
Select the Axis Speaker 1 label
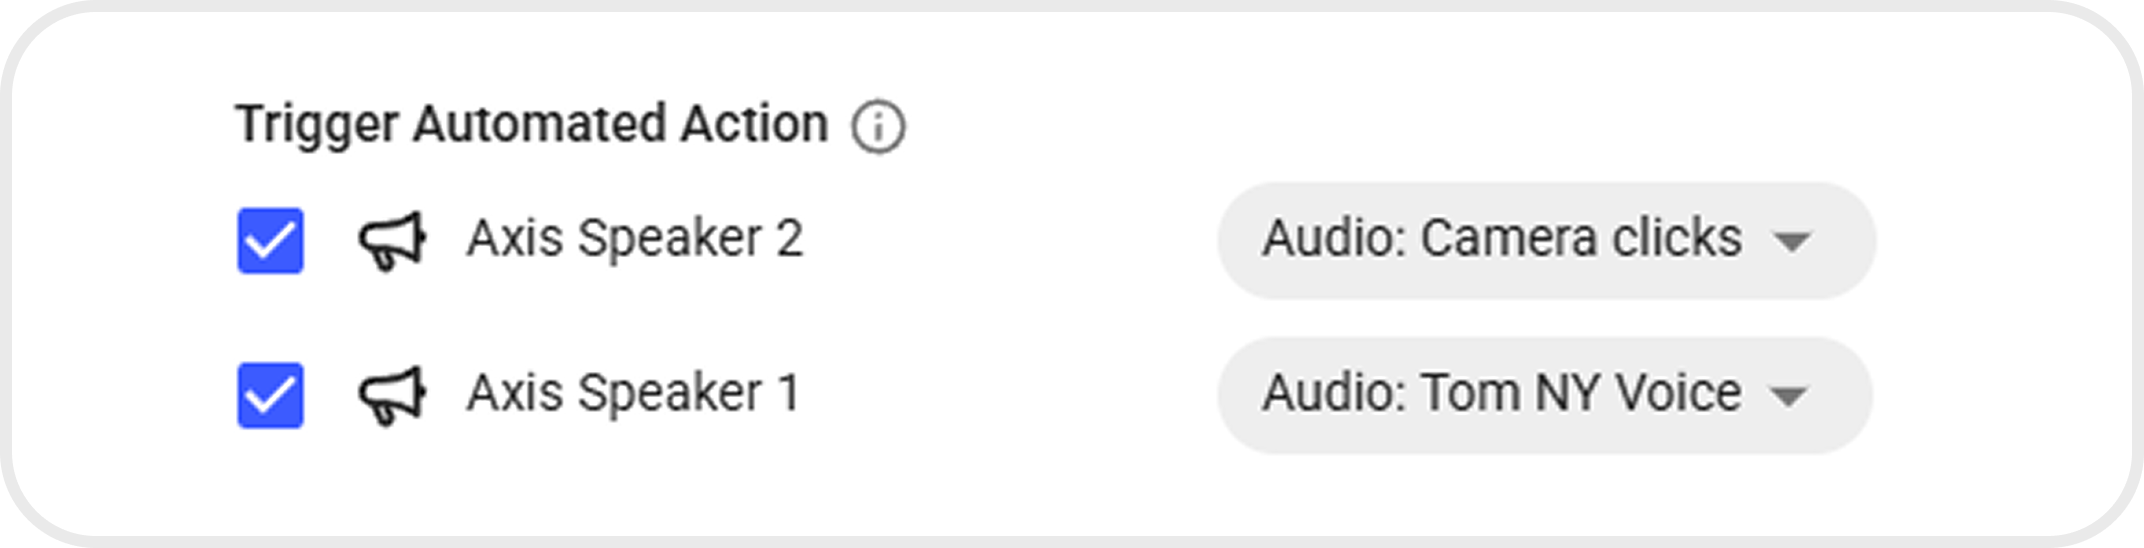click(633, 393)
